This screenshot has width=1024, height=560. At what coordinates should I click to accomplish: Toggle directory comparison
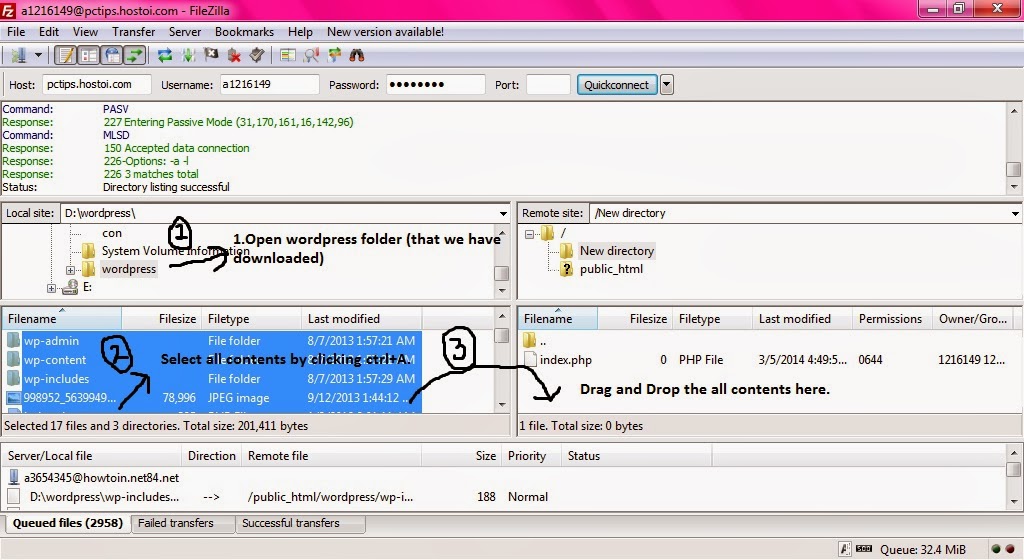click(x=311, y=55)
